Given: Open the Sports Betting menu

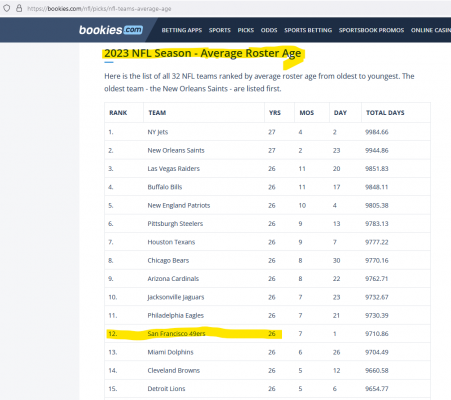Looking at the screenshot, I should pyautogui.click(x=308, y=30).
